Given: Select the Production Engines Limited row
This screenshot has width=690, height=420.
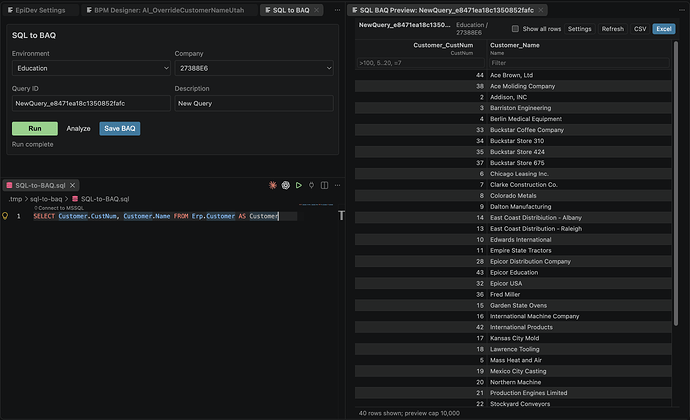Looking at the screenshot, I should tap(513, 393).
